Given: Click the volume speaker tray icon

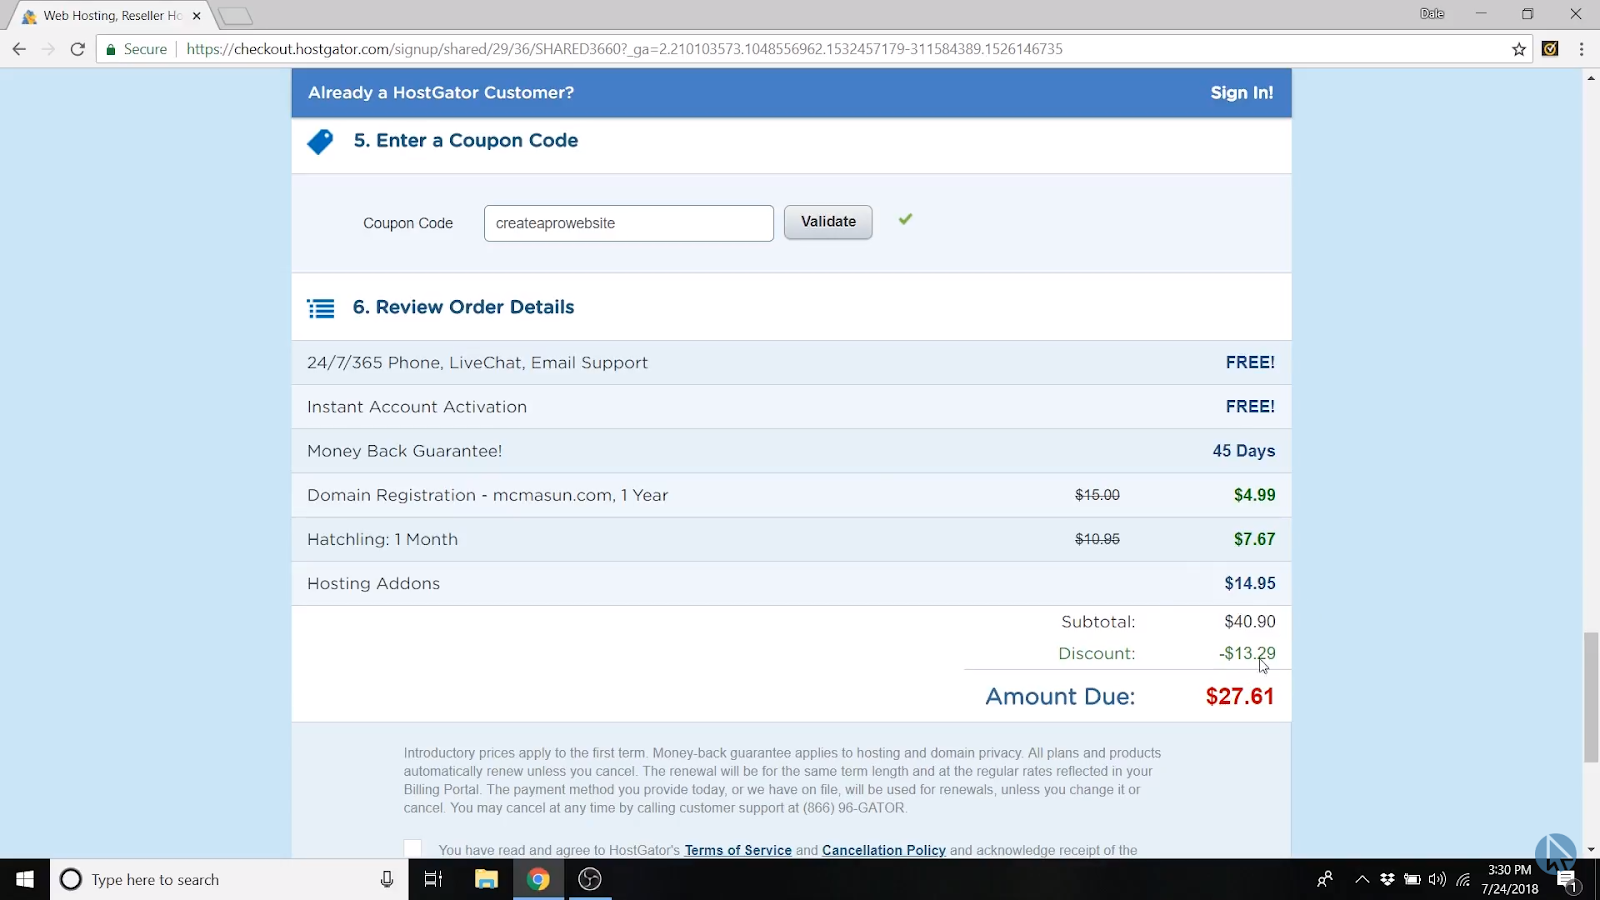Looking at the screenshot, I should pos(1437,879).
